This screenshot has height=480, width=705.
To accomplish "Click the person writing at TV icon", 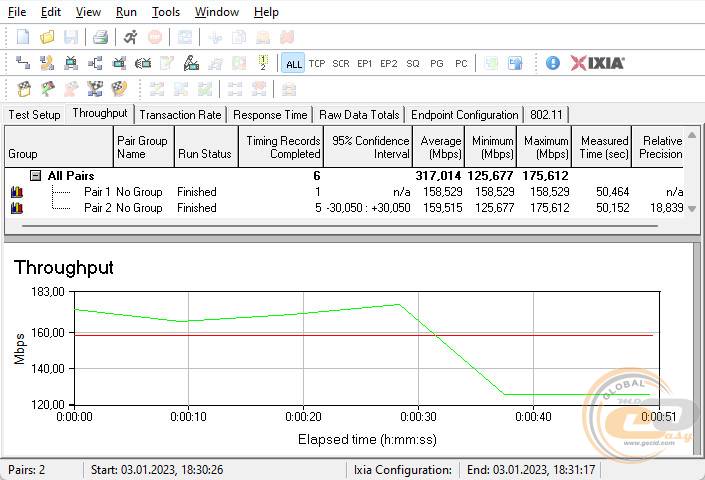I will tap(191, 63).
